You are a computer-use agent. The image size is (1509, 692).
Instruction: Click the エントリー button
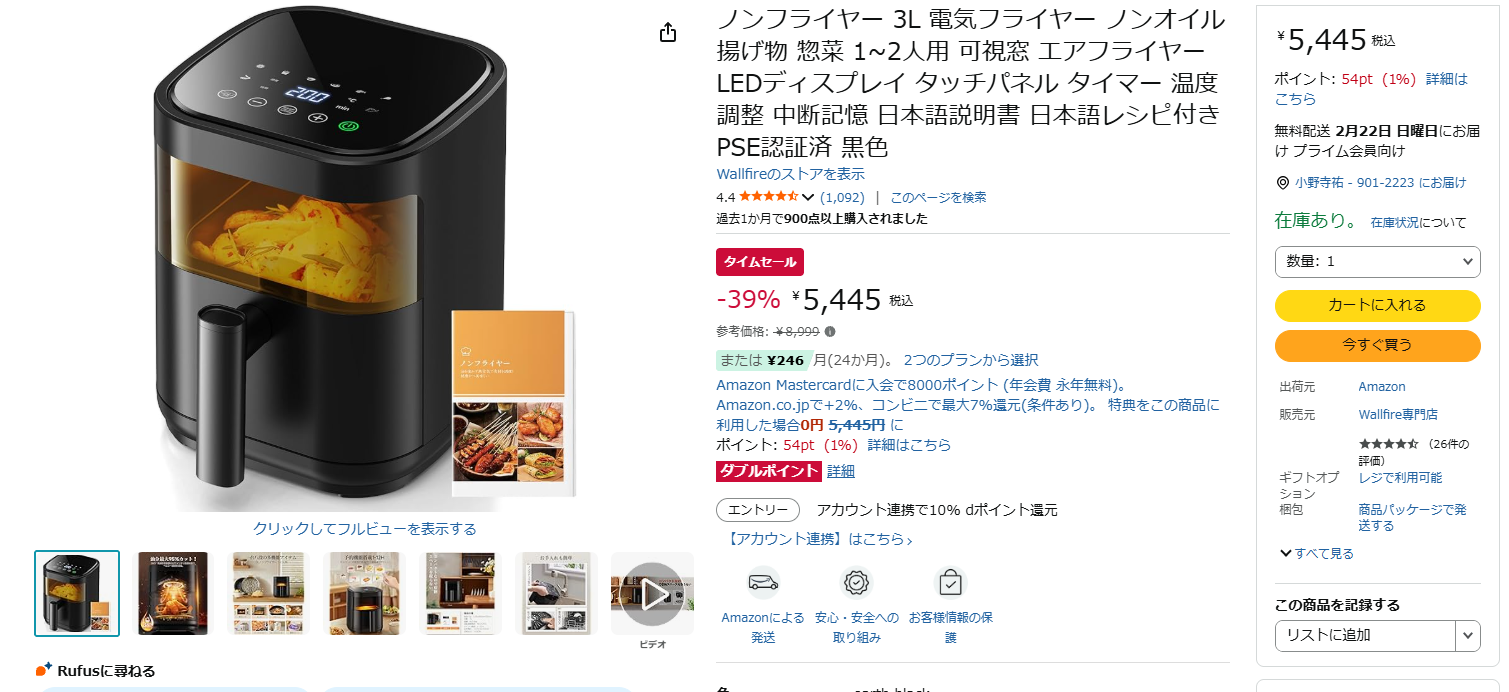pos(758,510)
